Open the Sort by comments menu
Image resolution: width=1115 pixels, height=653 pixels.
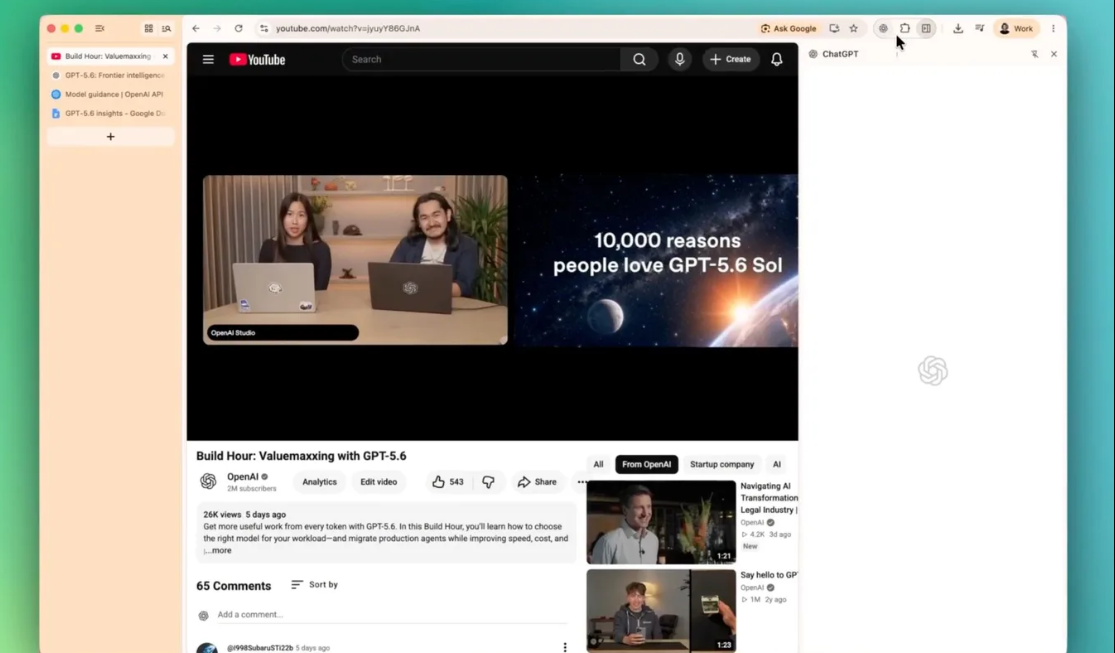[314, 585]
